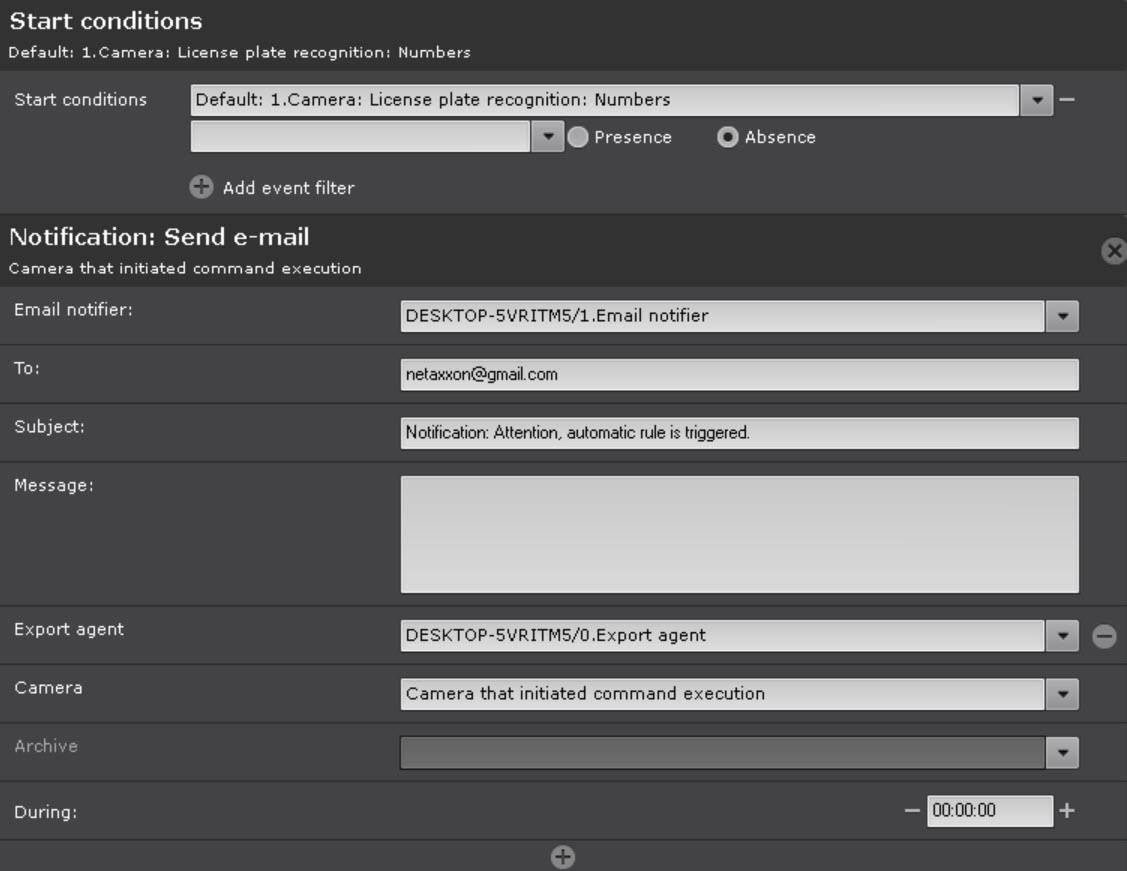Click the Add event filter link text

pyautogui.click(x=288, y=188)
